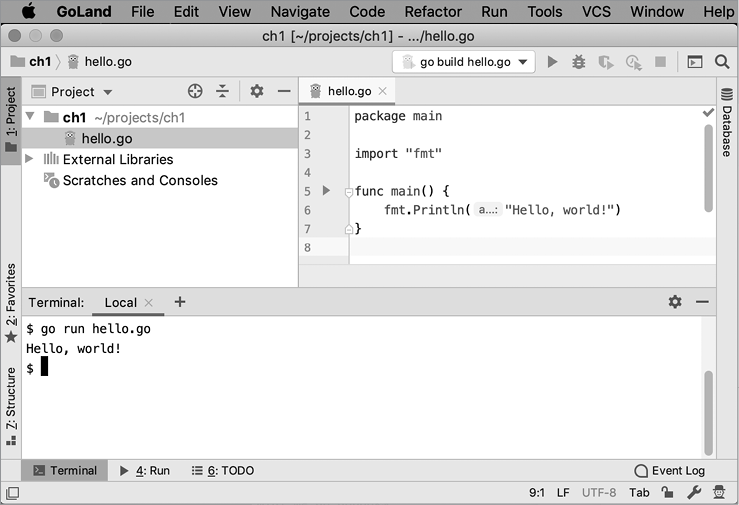Collapse all in the Project panel

tap(222, 91)
